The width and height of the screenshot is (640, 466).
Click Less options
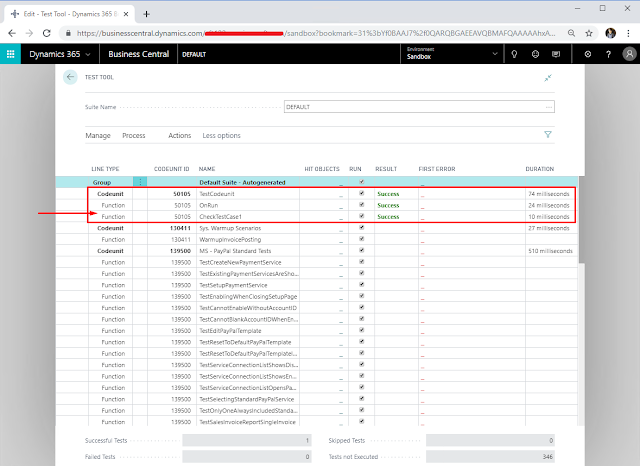point(221,135)
